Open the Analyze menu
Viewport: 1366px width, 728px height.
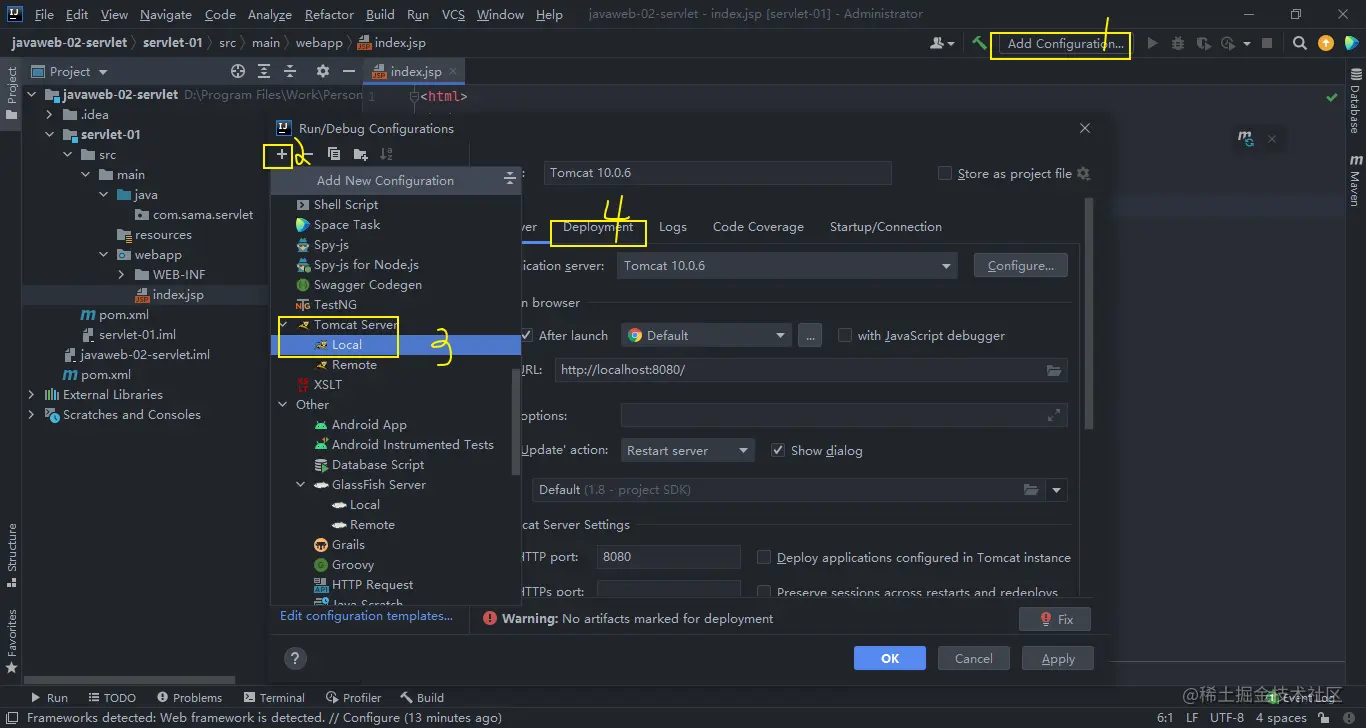click(x=269, y=14)
